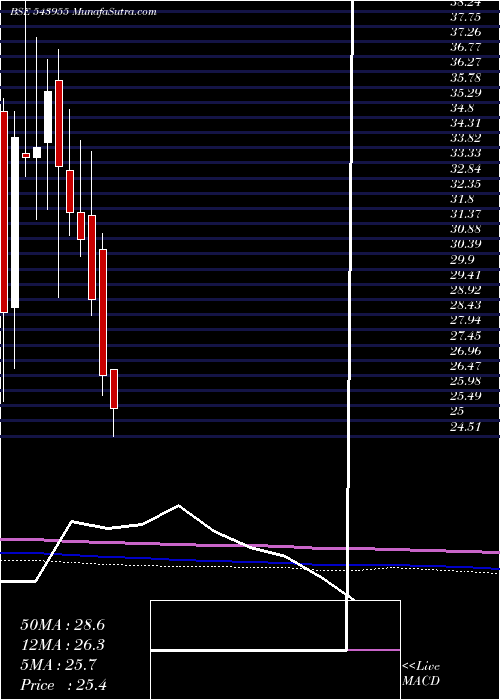Click the 29.41 price axis label
Image resolution: width=500 pixels, height=700 pixels.
(465, 275)
